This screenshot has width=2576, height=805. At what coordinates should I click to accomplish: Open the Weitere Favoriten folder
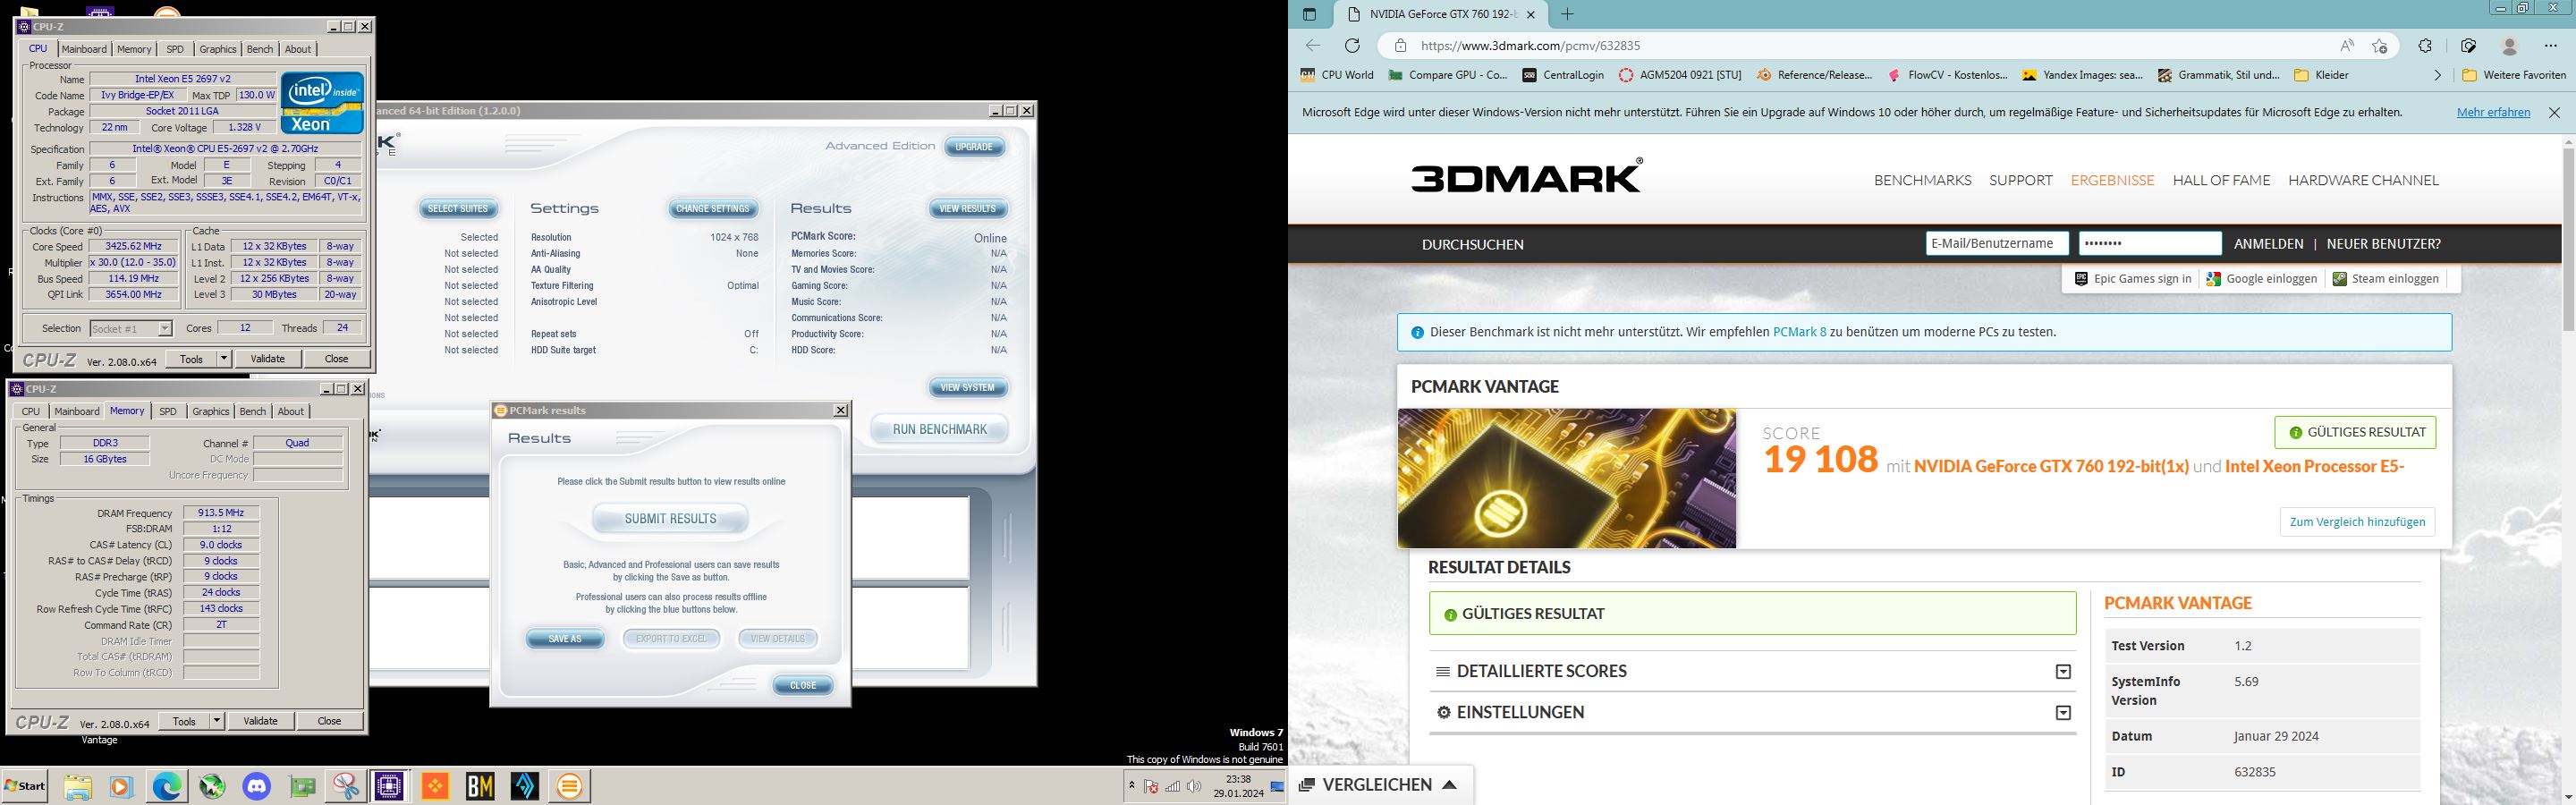2513,75
